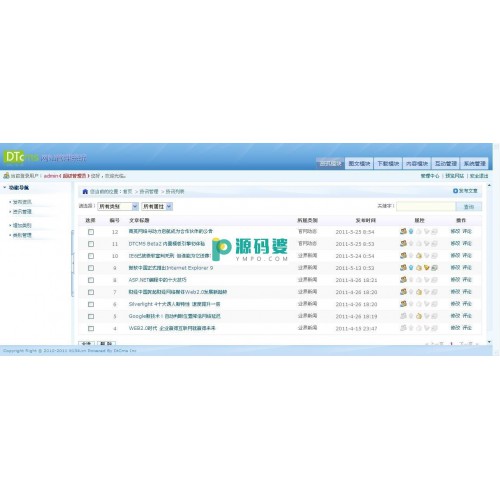Switch to the 图文模块 tab
Viewport: 500px width, 500px height.
(x=359, y=163)
